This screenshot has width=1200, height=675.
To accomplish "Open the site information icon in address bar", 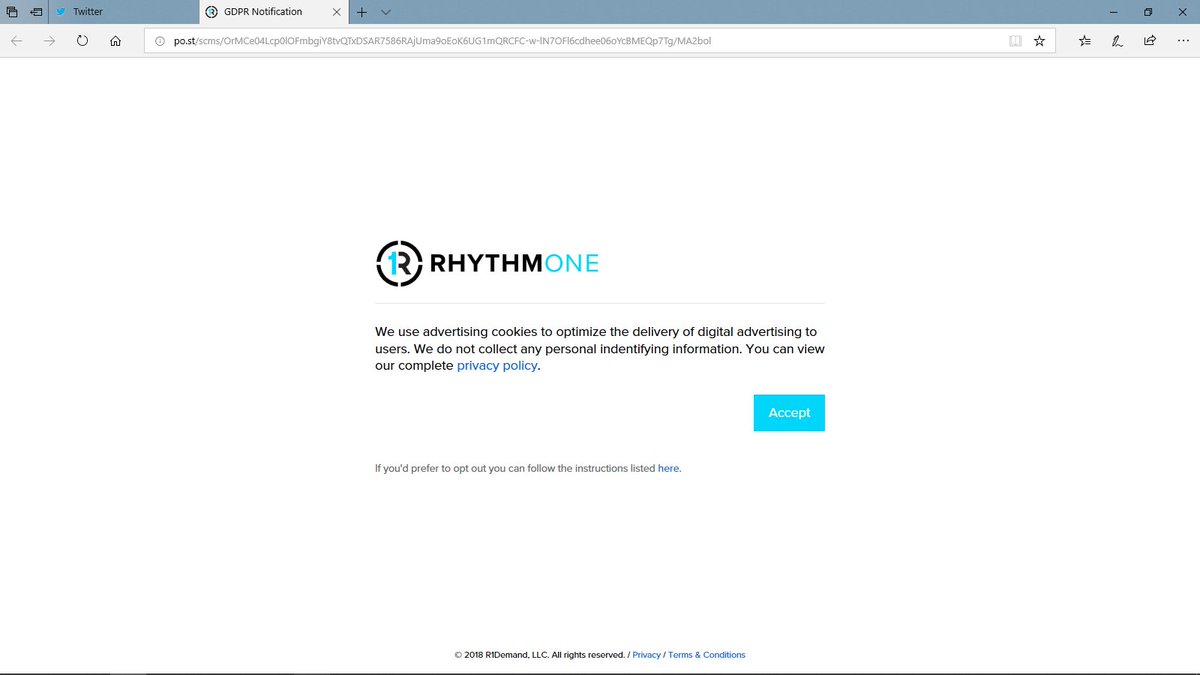I will (x=160, y=41).
